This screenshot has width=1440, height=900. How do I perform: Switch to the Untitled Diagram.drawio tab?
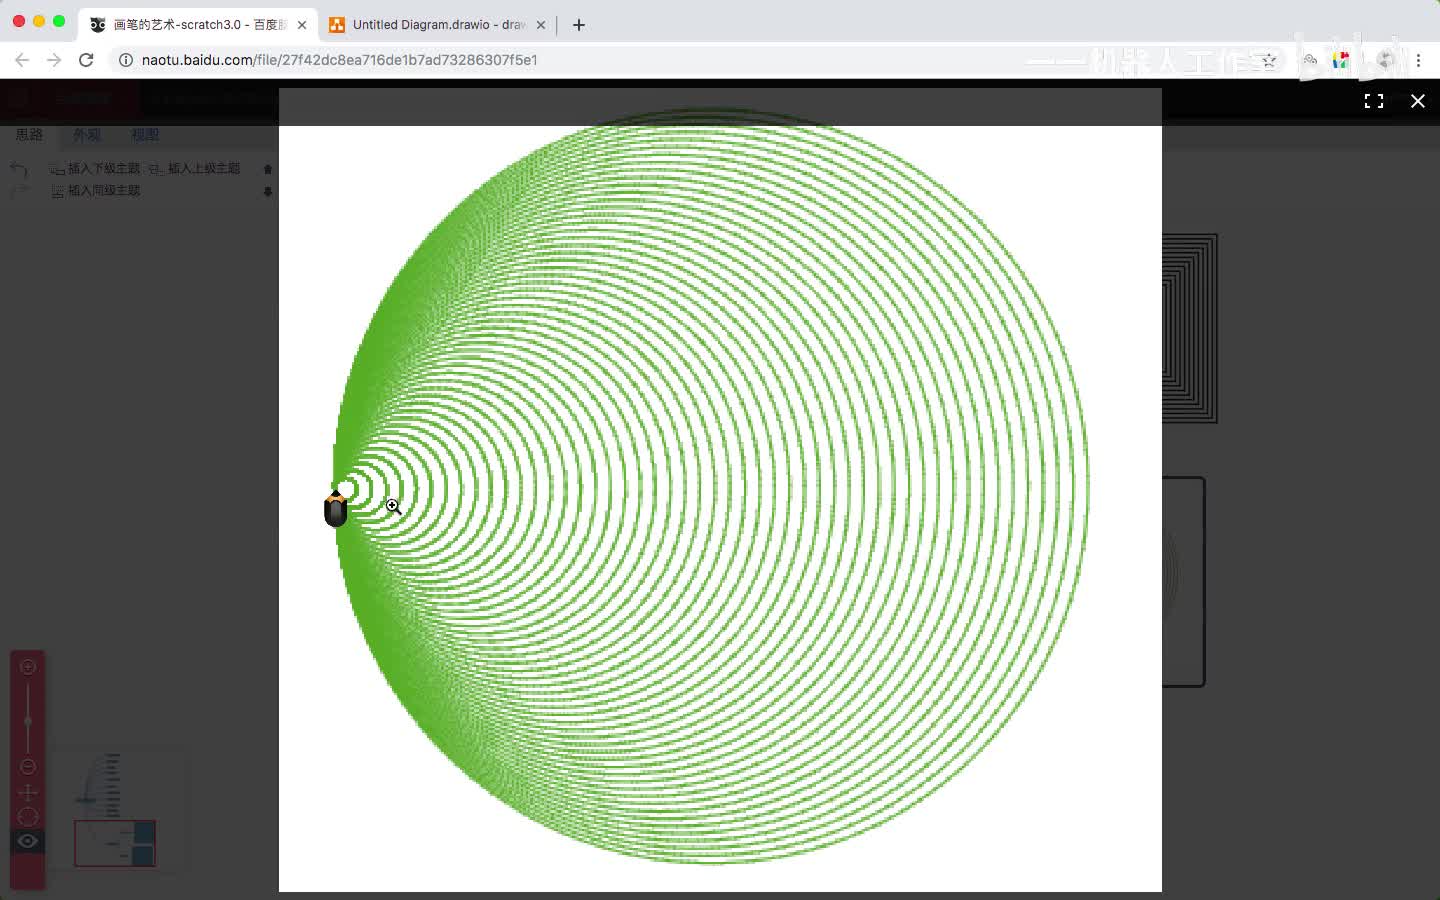pyautogui.click(x=437, y=24)
